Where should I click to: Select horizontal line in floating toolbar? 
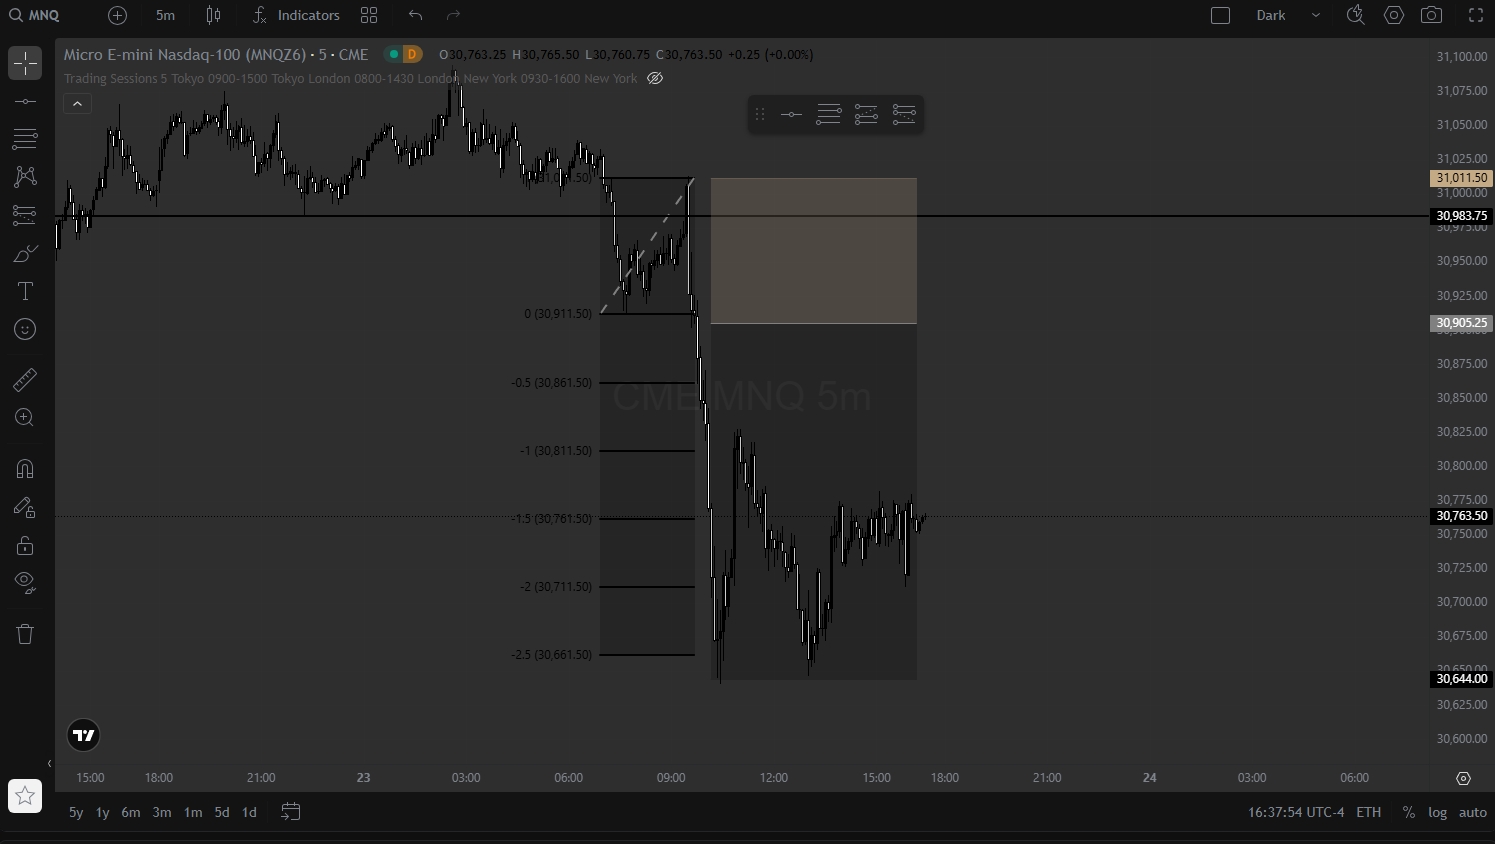point(791,114)
